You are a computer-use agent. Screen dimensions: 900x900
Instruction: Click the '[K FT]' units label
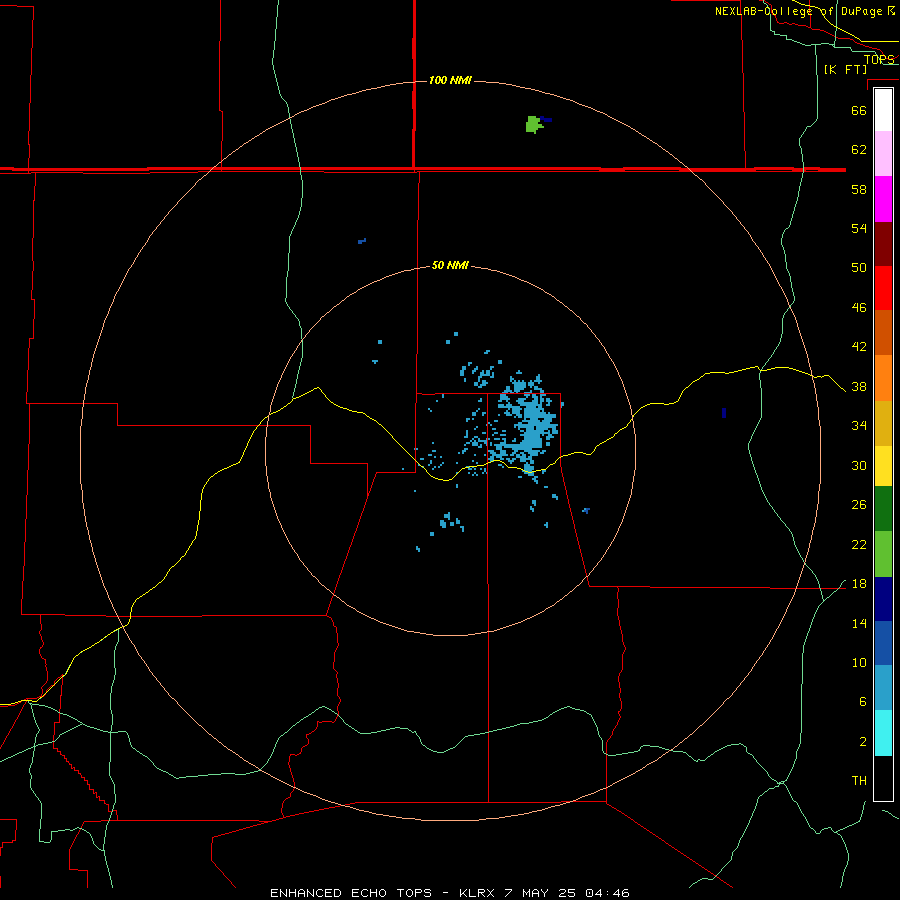(845, 69)
